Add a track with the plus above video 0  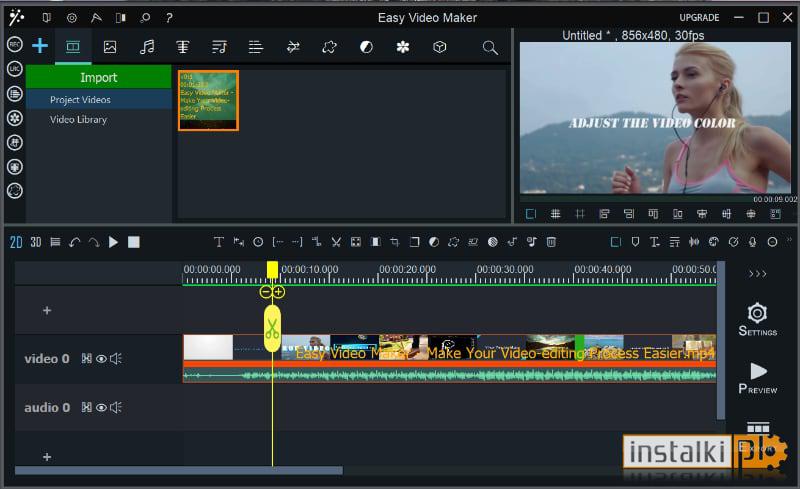click(47, 310)
